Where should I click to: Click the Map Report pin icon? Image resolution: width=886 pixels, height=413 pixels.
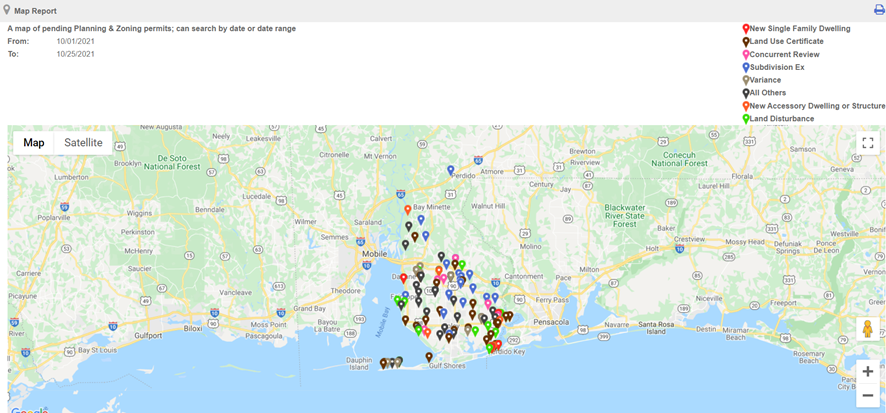pyautogui.click(x=7, y=10)
